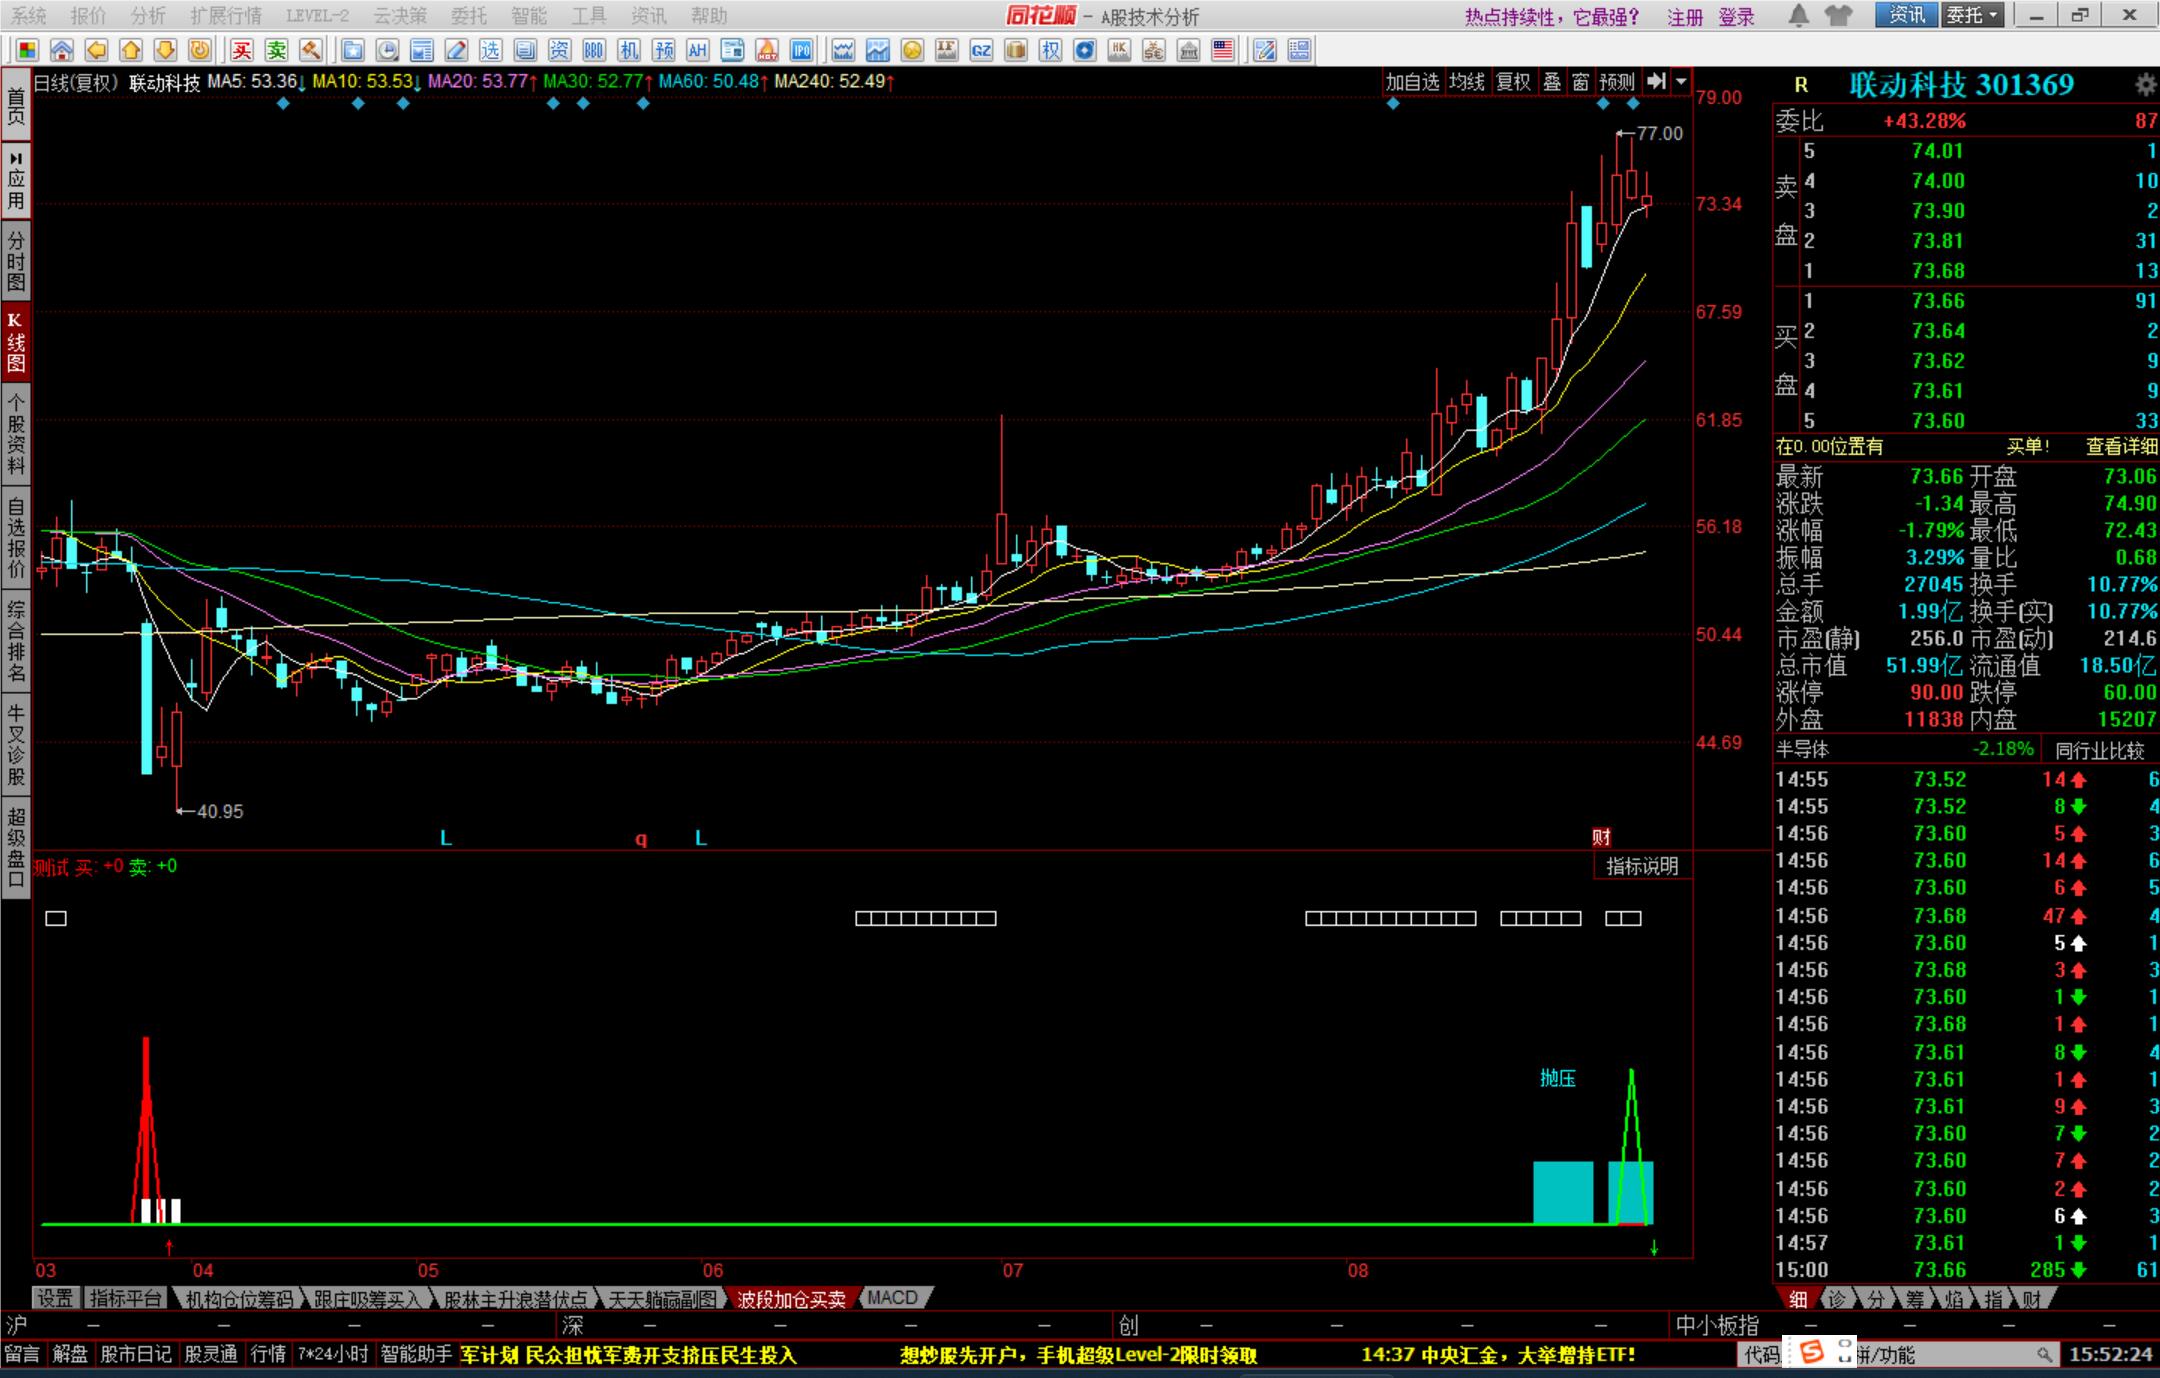Toggle 复权 price adjustment button
This screenshot has width=2160, height=1378.
[1513, 82]
